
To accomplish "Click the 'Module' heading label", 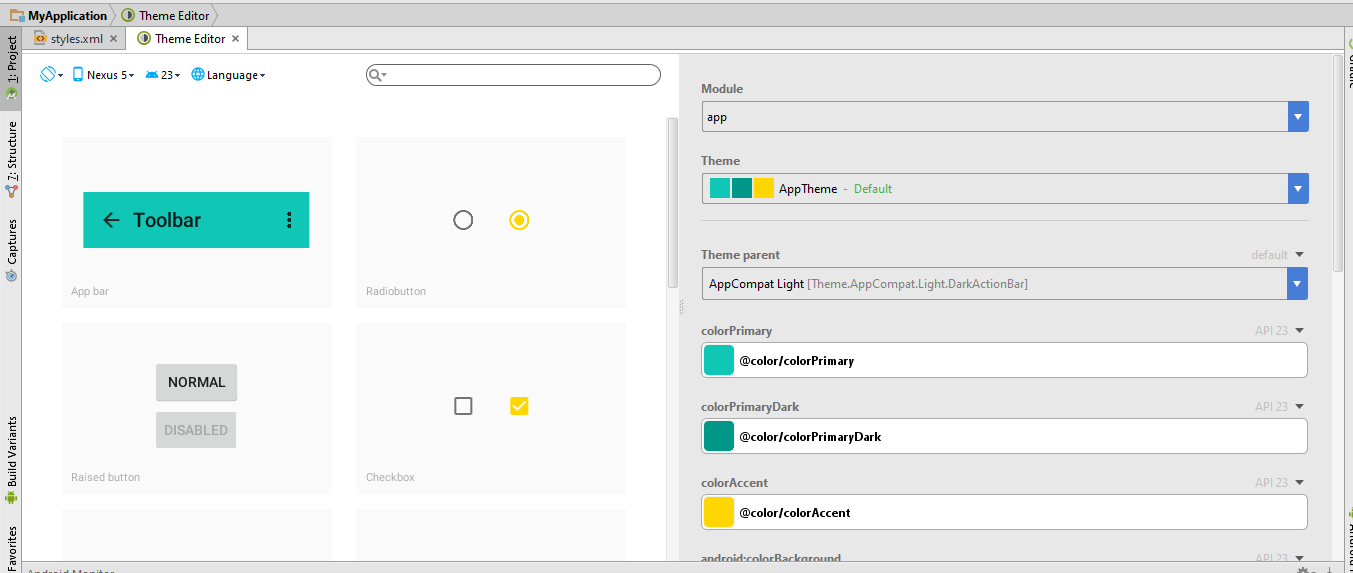I will coord(722,89).
